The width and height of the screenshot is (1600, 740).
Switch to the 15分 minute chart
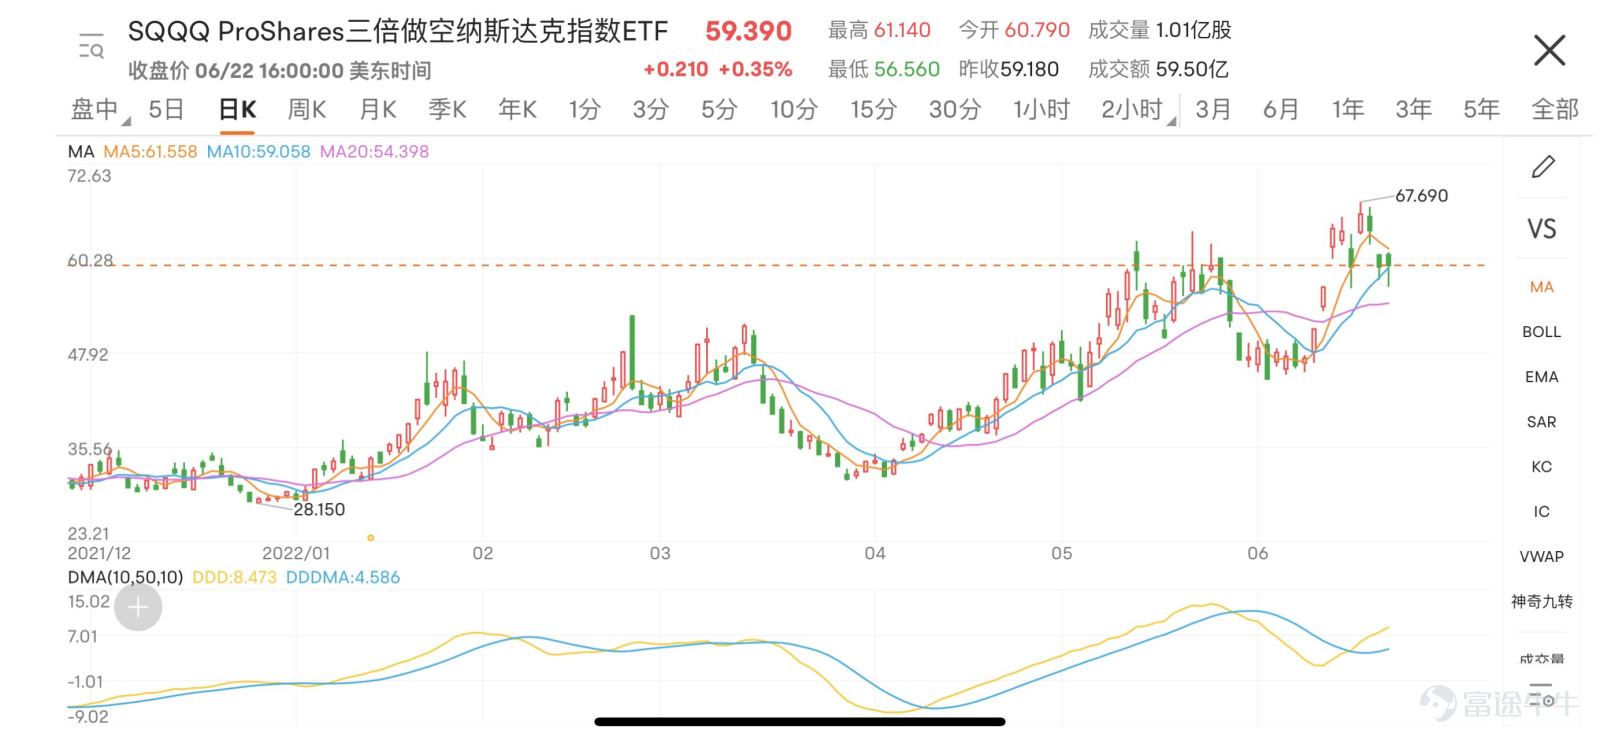coord(874,109)
